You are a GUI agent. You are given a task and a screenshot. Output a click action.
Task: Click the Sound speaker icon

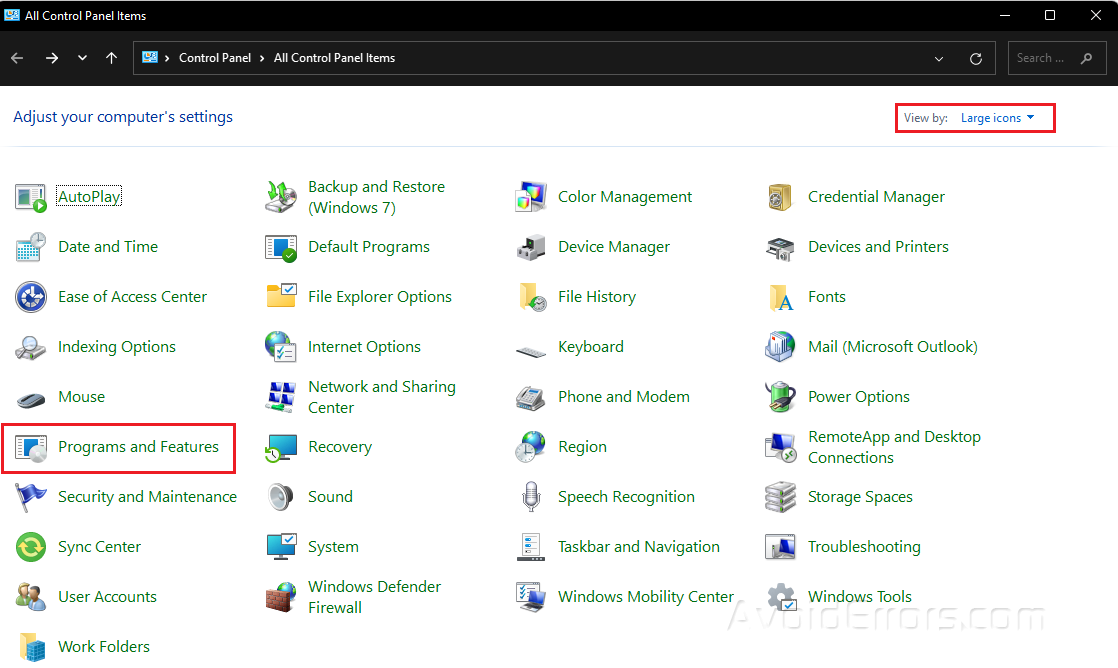tap(281, 497)
